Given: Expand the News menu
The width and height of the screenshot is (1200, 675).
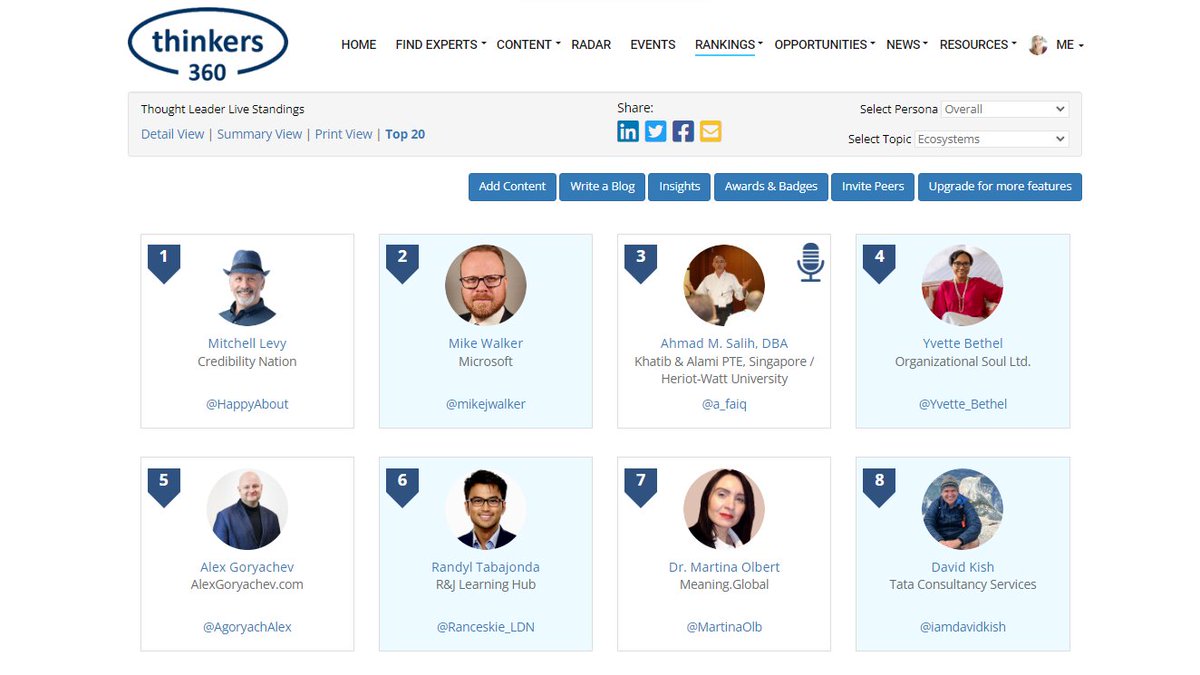Looking at the screenshot, I should point(907,45).
